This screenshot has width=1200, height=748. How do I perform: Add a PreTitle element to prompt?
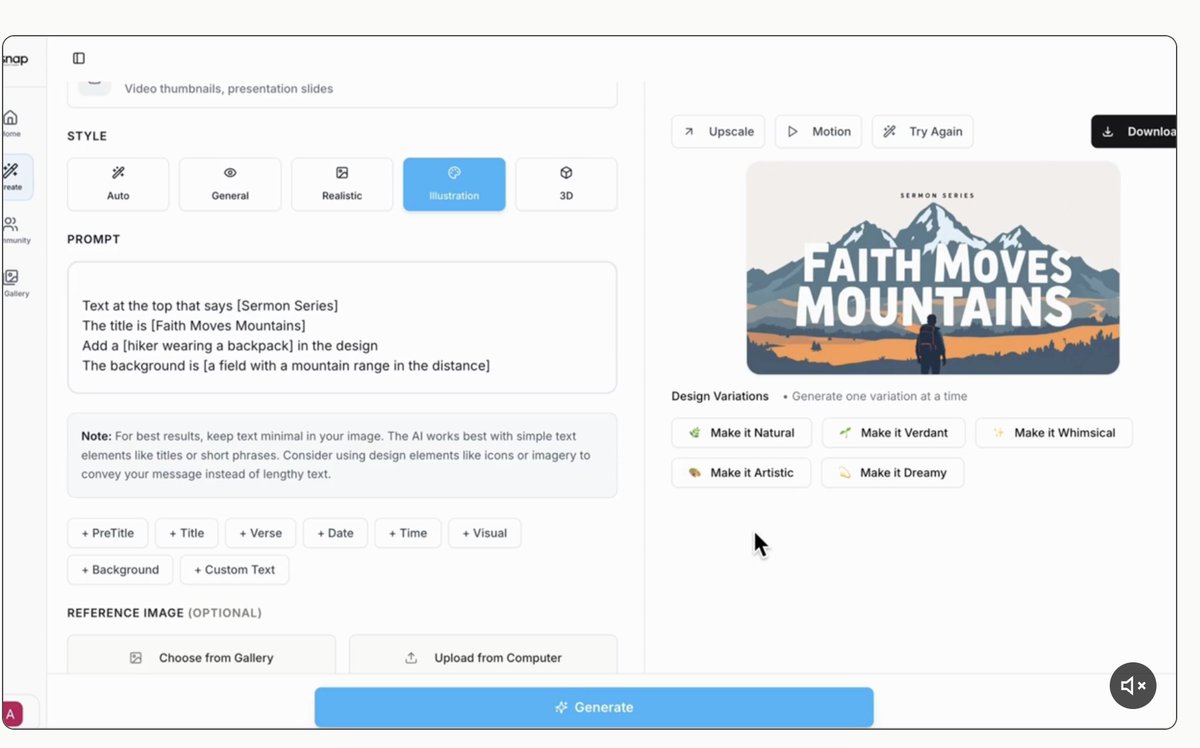108,533
